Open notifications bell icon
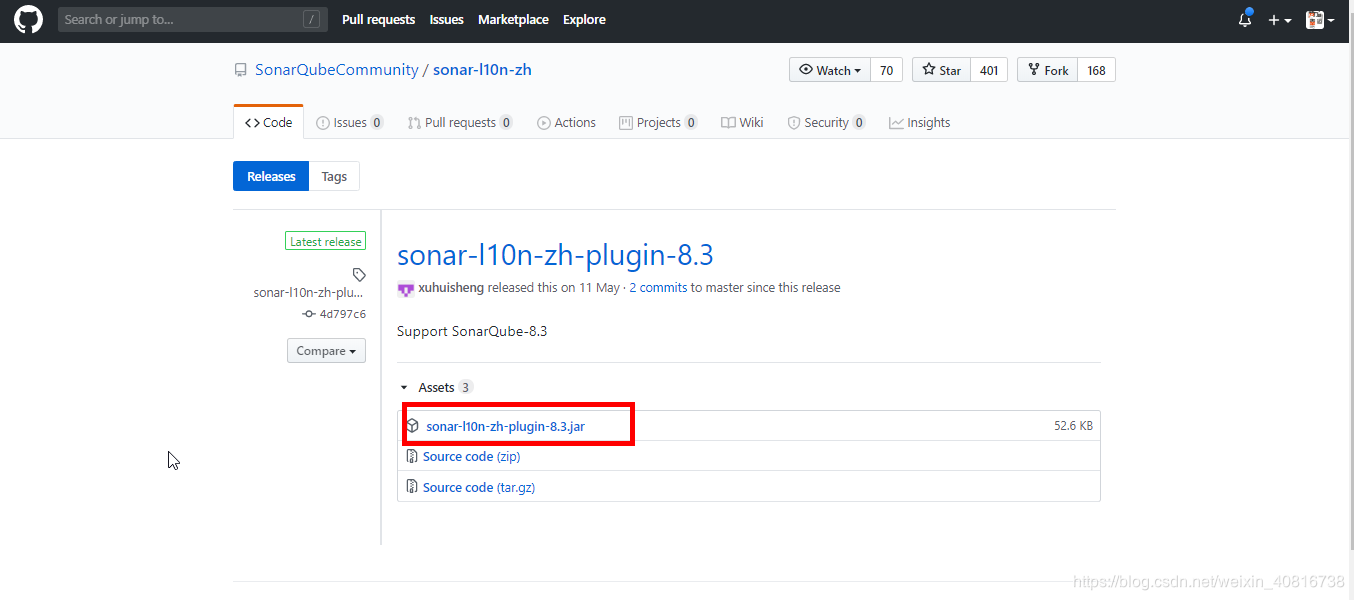Image resolution: width=1354 pixels, height=600 pixels. pos(1245,19)
